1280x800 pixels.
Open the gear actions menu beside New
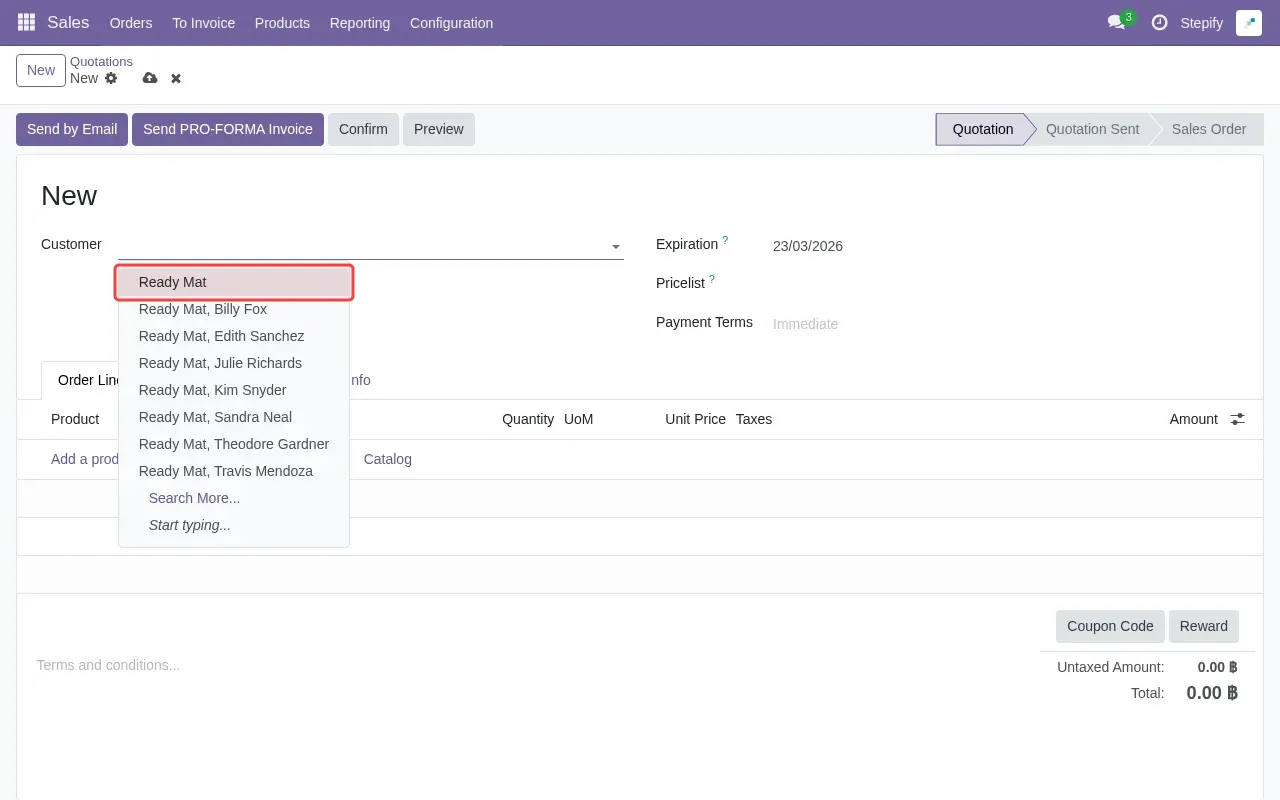(111, 78)
